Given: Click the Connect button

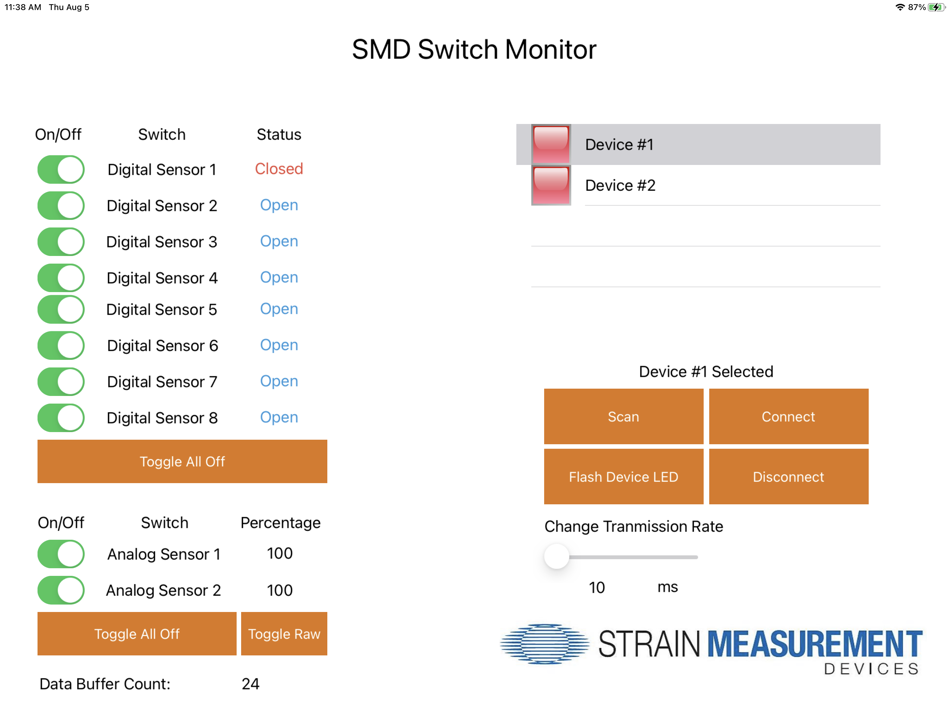Looking at the screenshot, I should pos(788,416).
